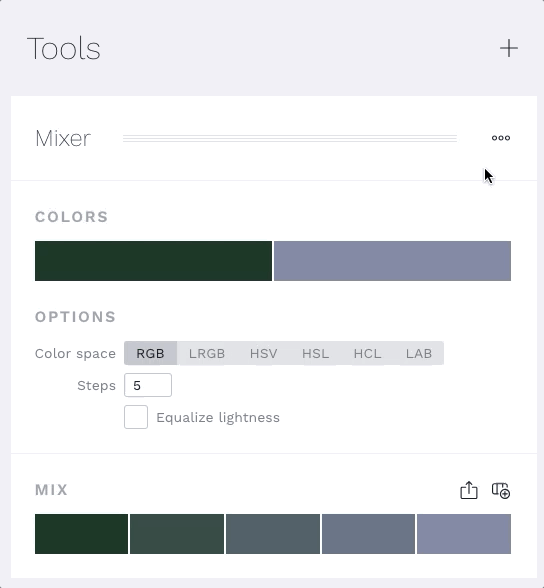Focus the Steps number field

pos(148,385)
